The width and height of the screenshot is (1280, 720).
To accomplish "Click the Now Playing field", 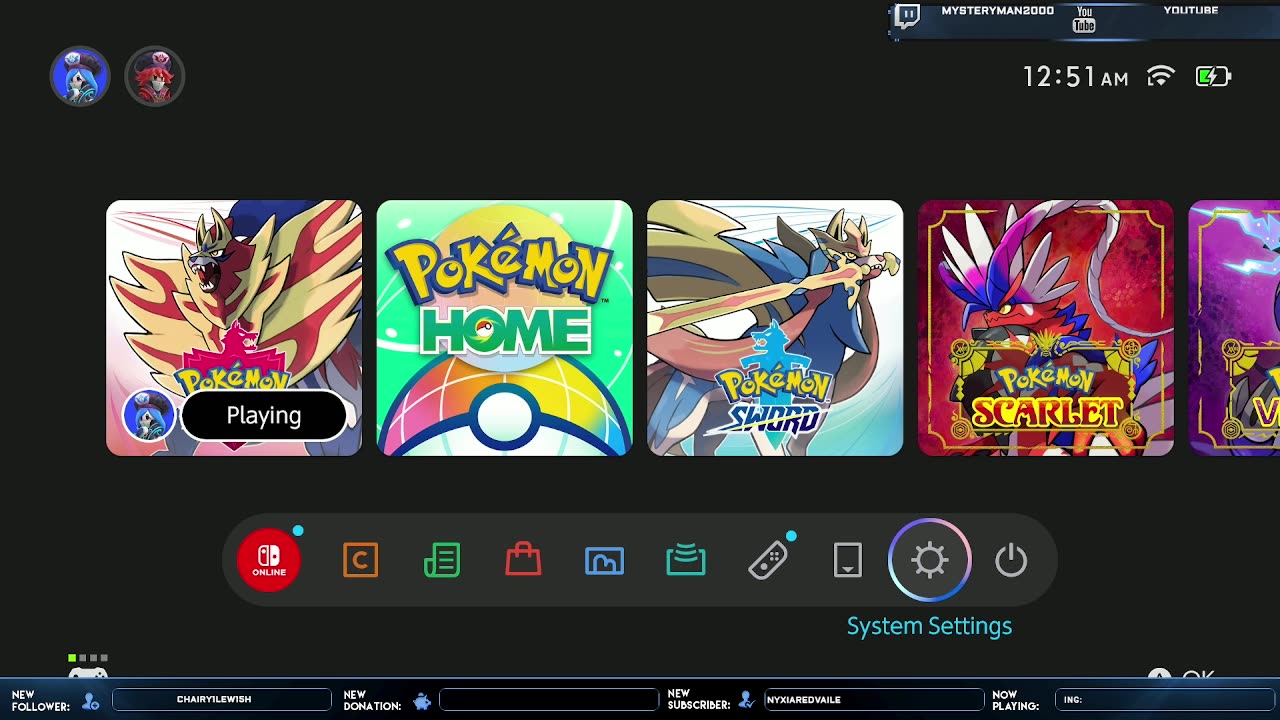I will (1163, 700).
